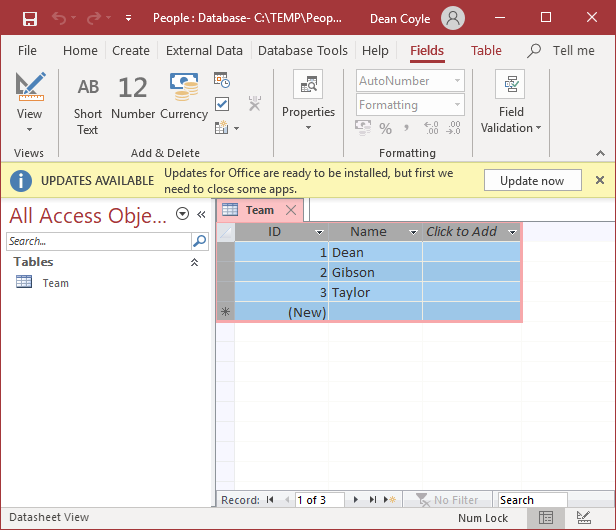Switch to Datasheet View status icon
Screen dimensions: 616x530
coord(546,518)
